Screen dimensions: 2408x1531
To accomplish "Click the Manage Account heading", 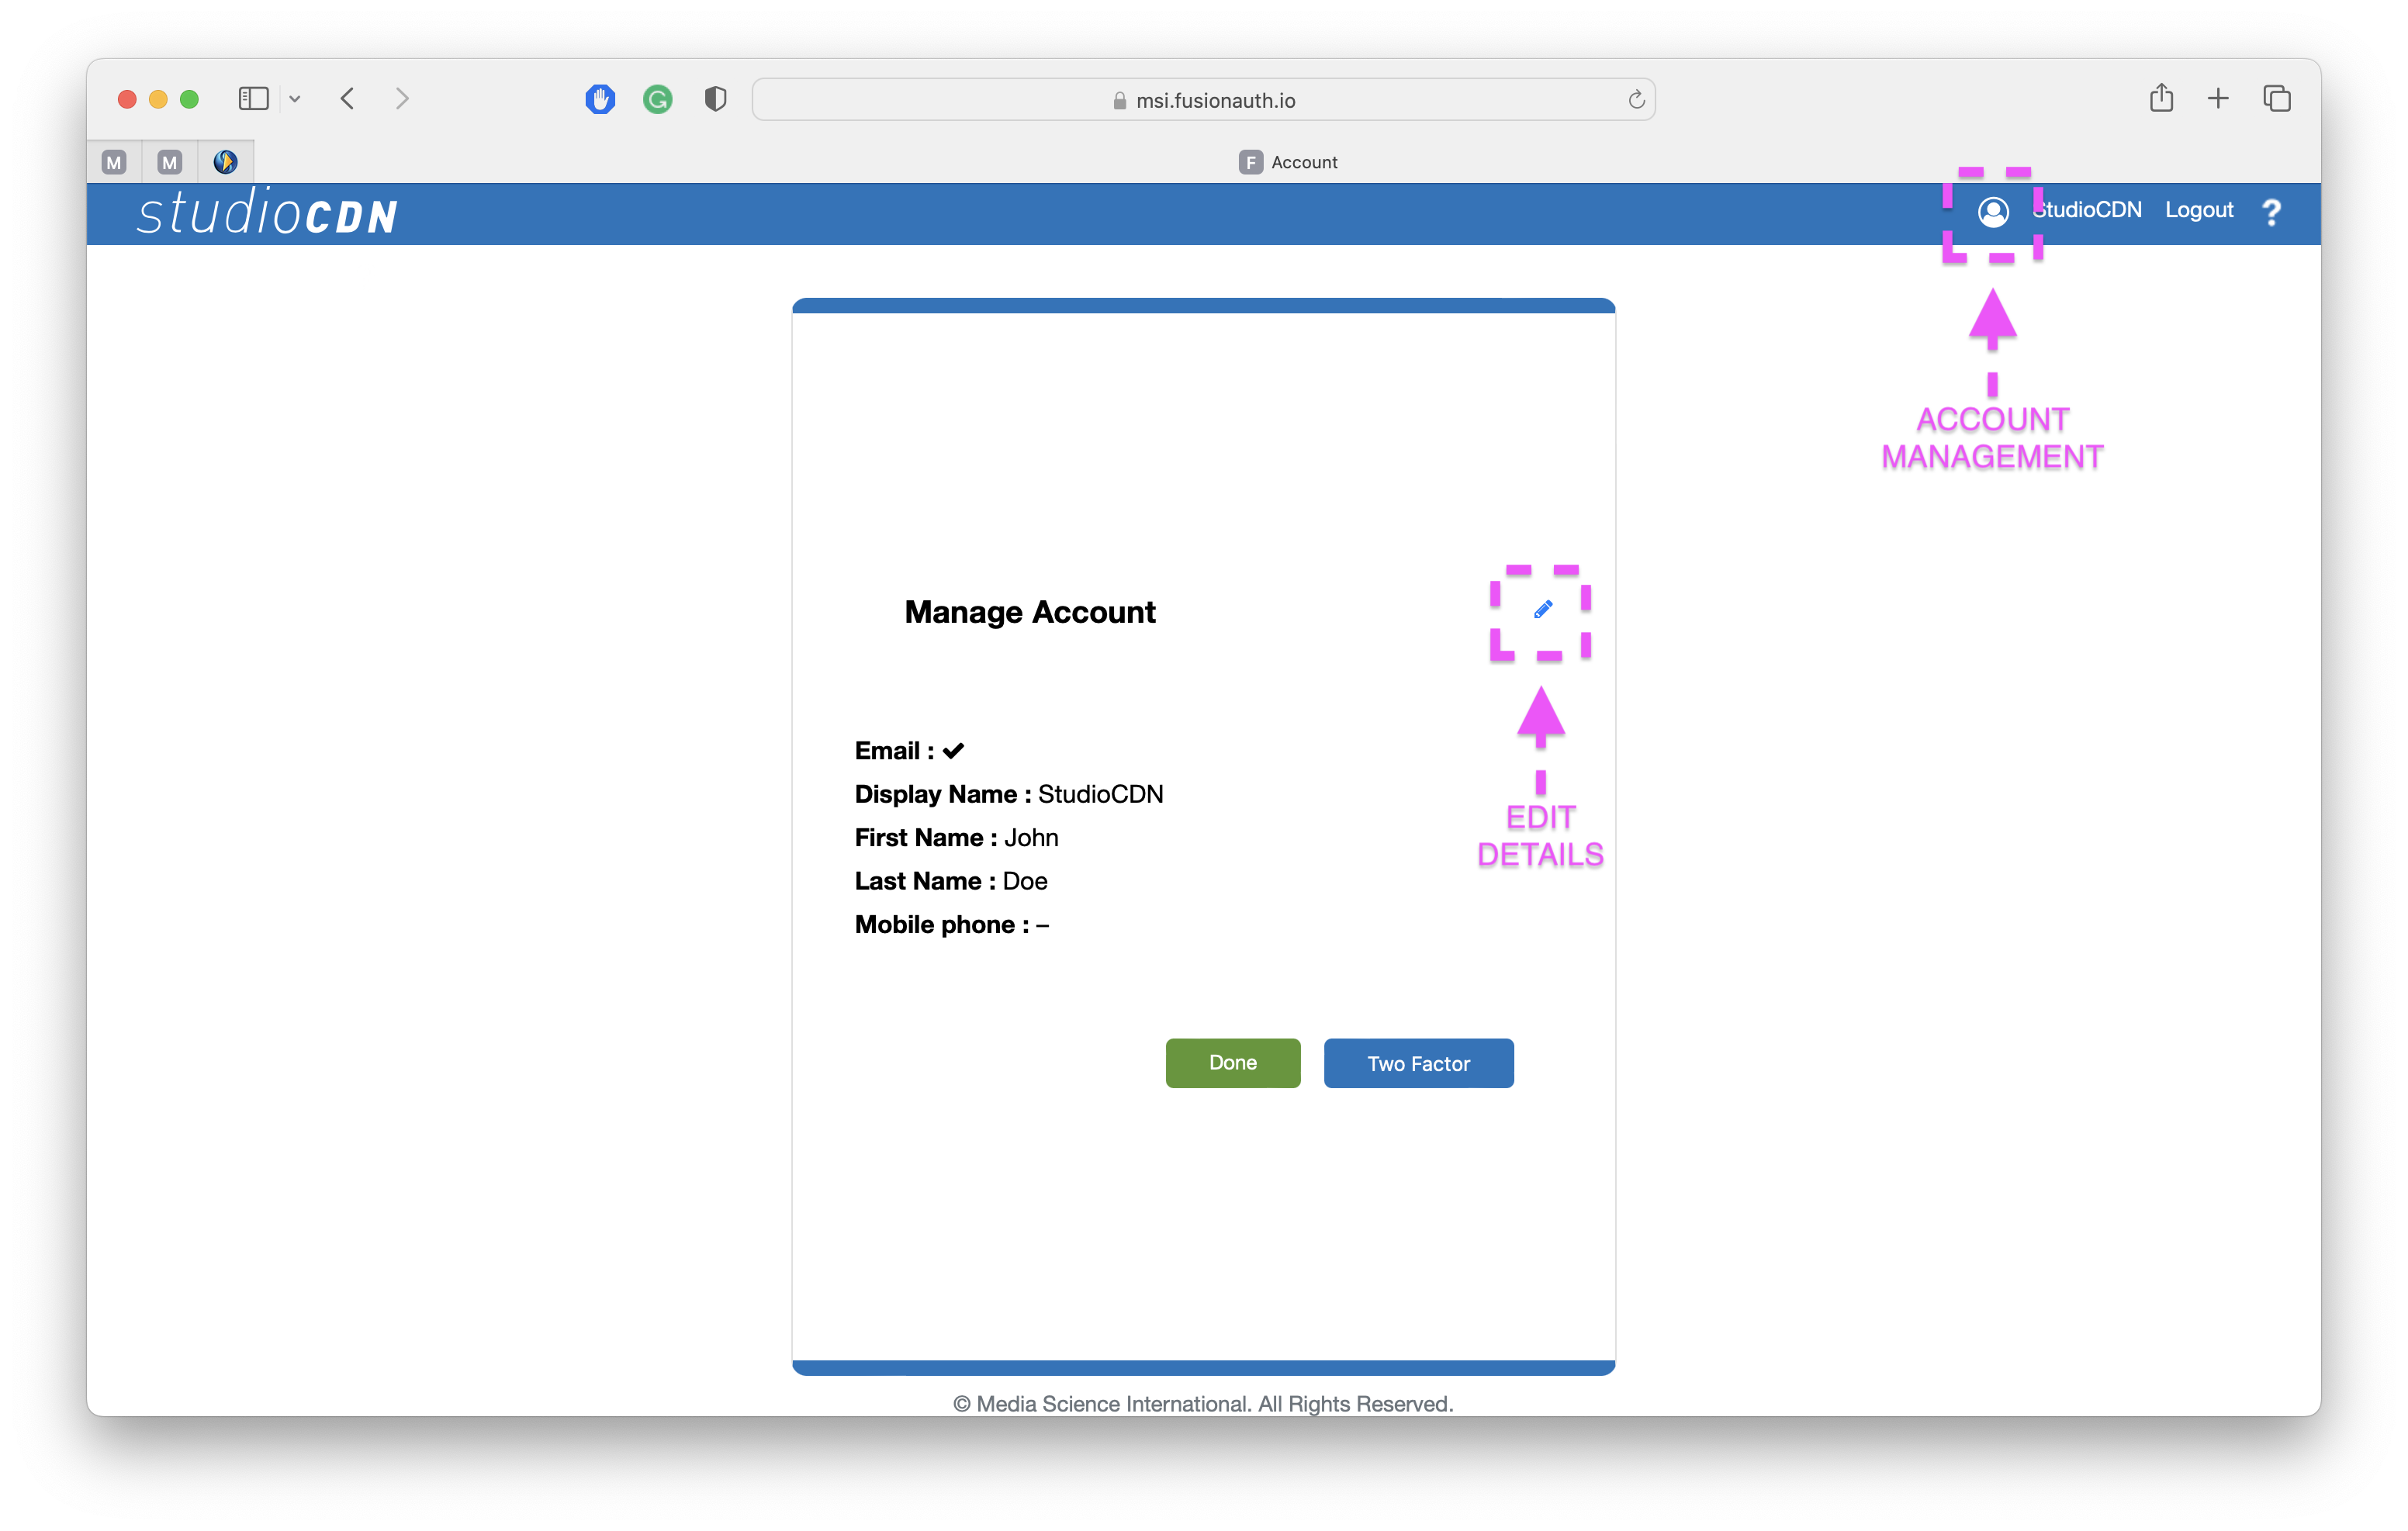I will click(x=1029, y=612).
